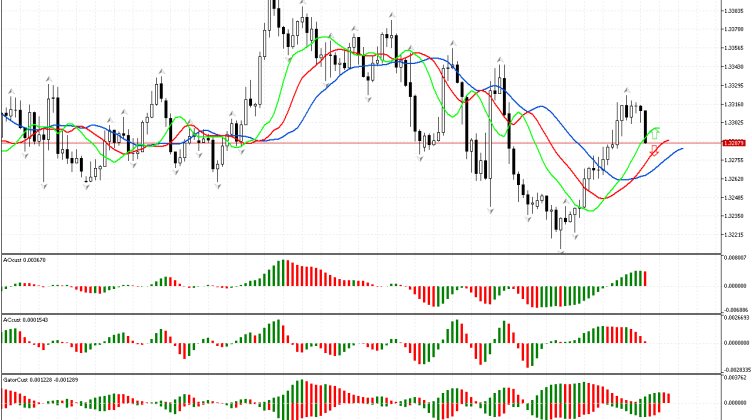The width and height of the screenshot is (752, 420).
Task: Click the red down arrow signal
Action: tap(654, 151)
